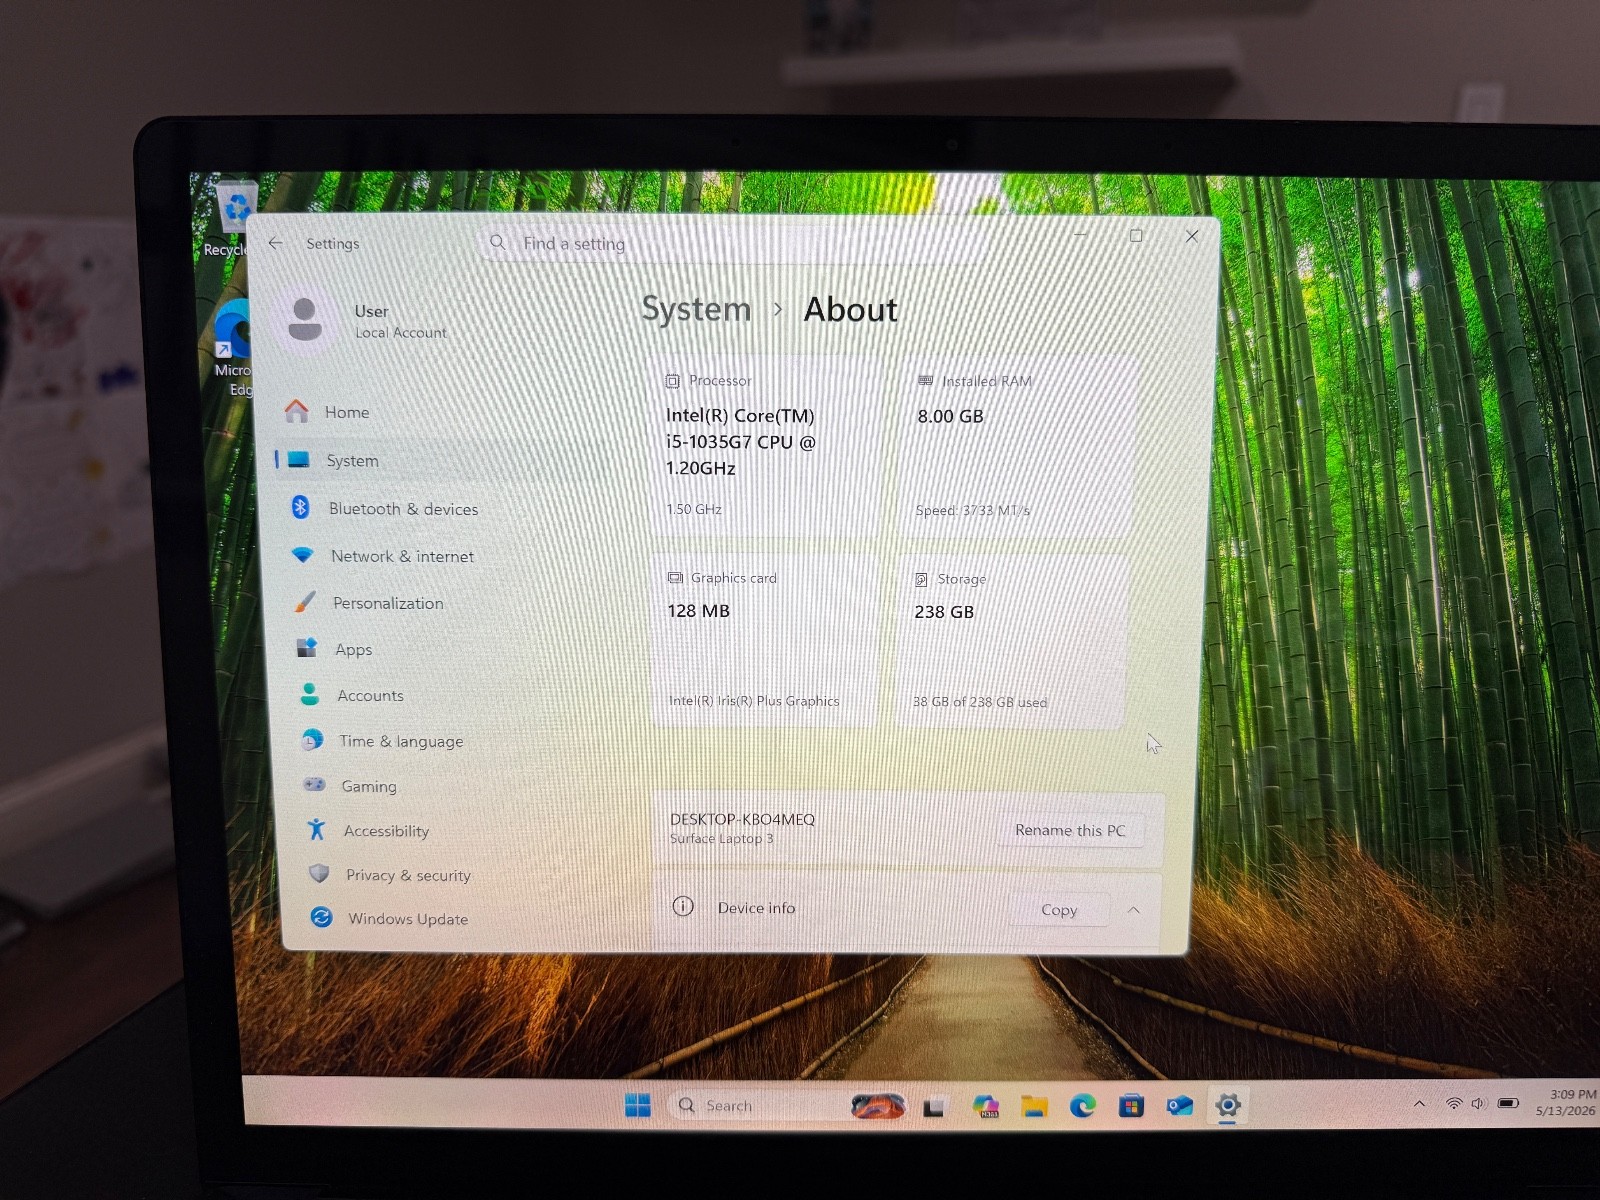1600x1200 pixels.
Task: Click the Apps icon in sidebar
Action: pyautogui.click(x=307, y=648)
